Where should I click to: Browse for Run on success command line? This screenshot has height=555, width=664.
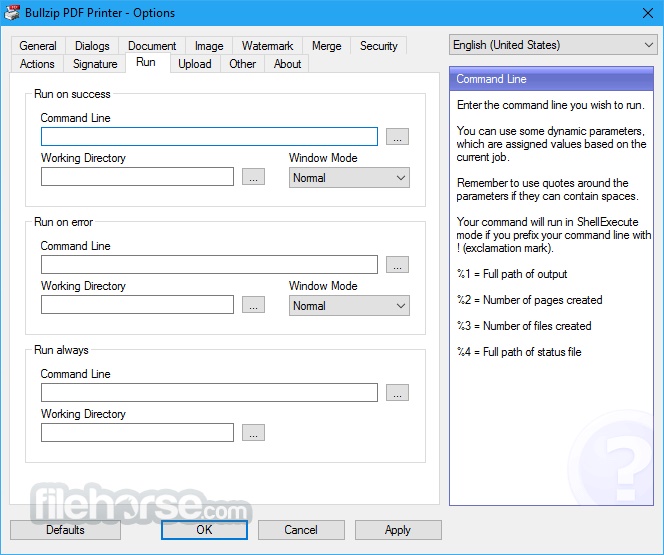point(397,137)
